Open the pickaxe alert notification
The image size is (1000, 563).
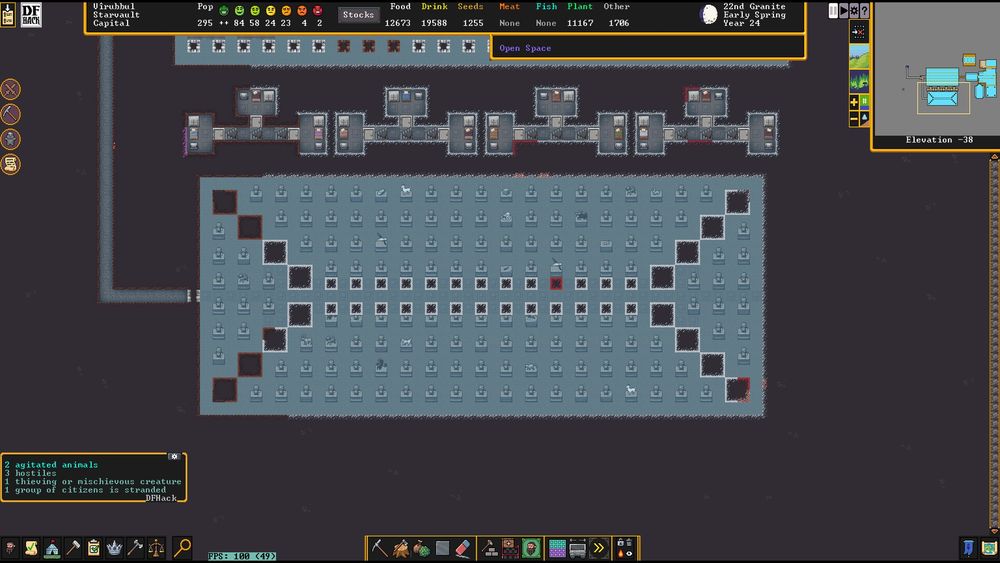pyautogui.click(x=10, y=114)
